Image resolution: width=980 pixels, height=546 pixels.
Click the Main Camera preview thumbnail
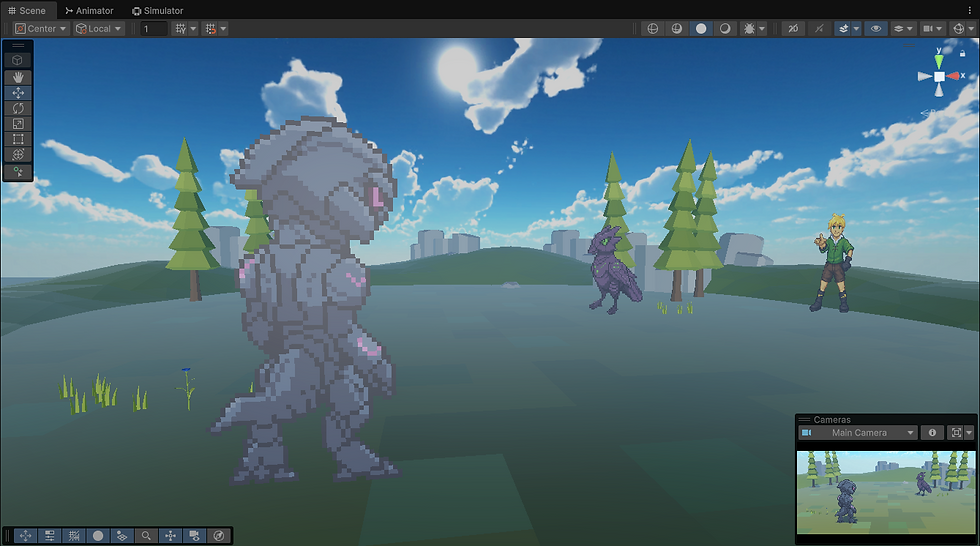(886, 492)
